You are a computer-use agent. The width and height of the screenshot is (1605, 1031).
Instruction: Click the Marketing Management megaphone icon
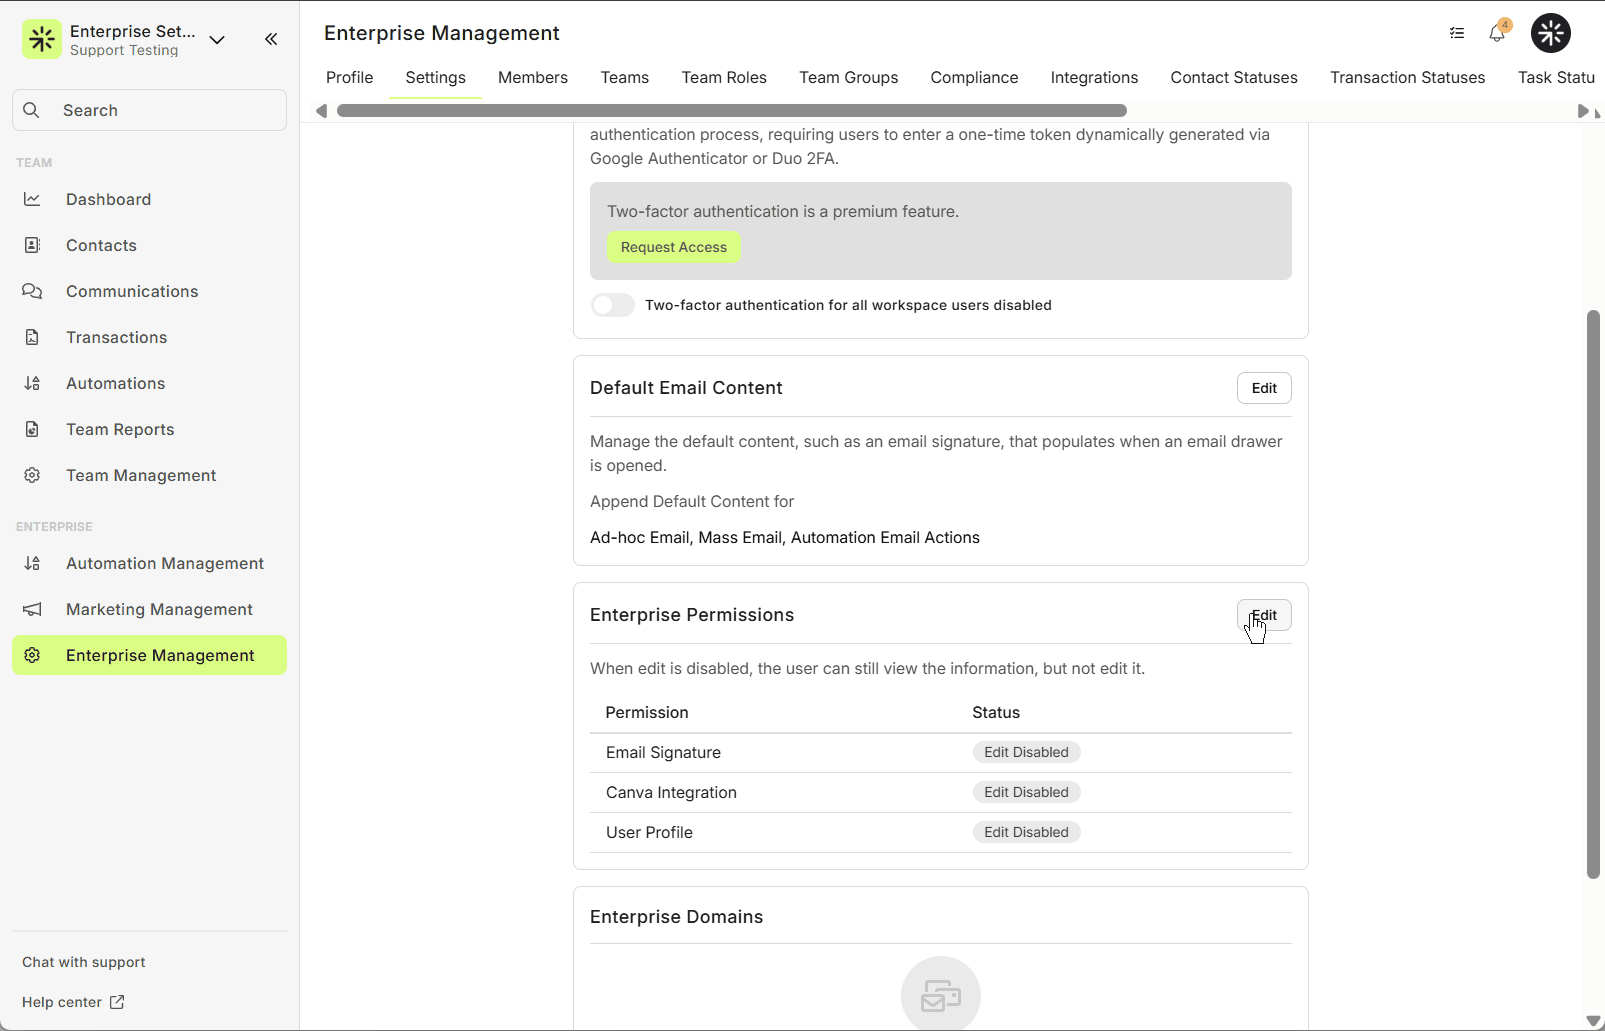pyautogui.click(x=32, y=609)
